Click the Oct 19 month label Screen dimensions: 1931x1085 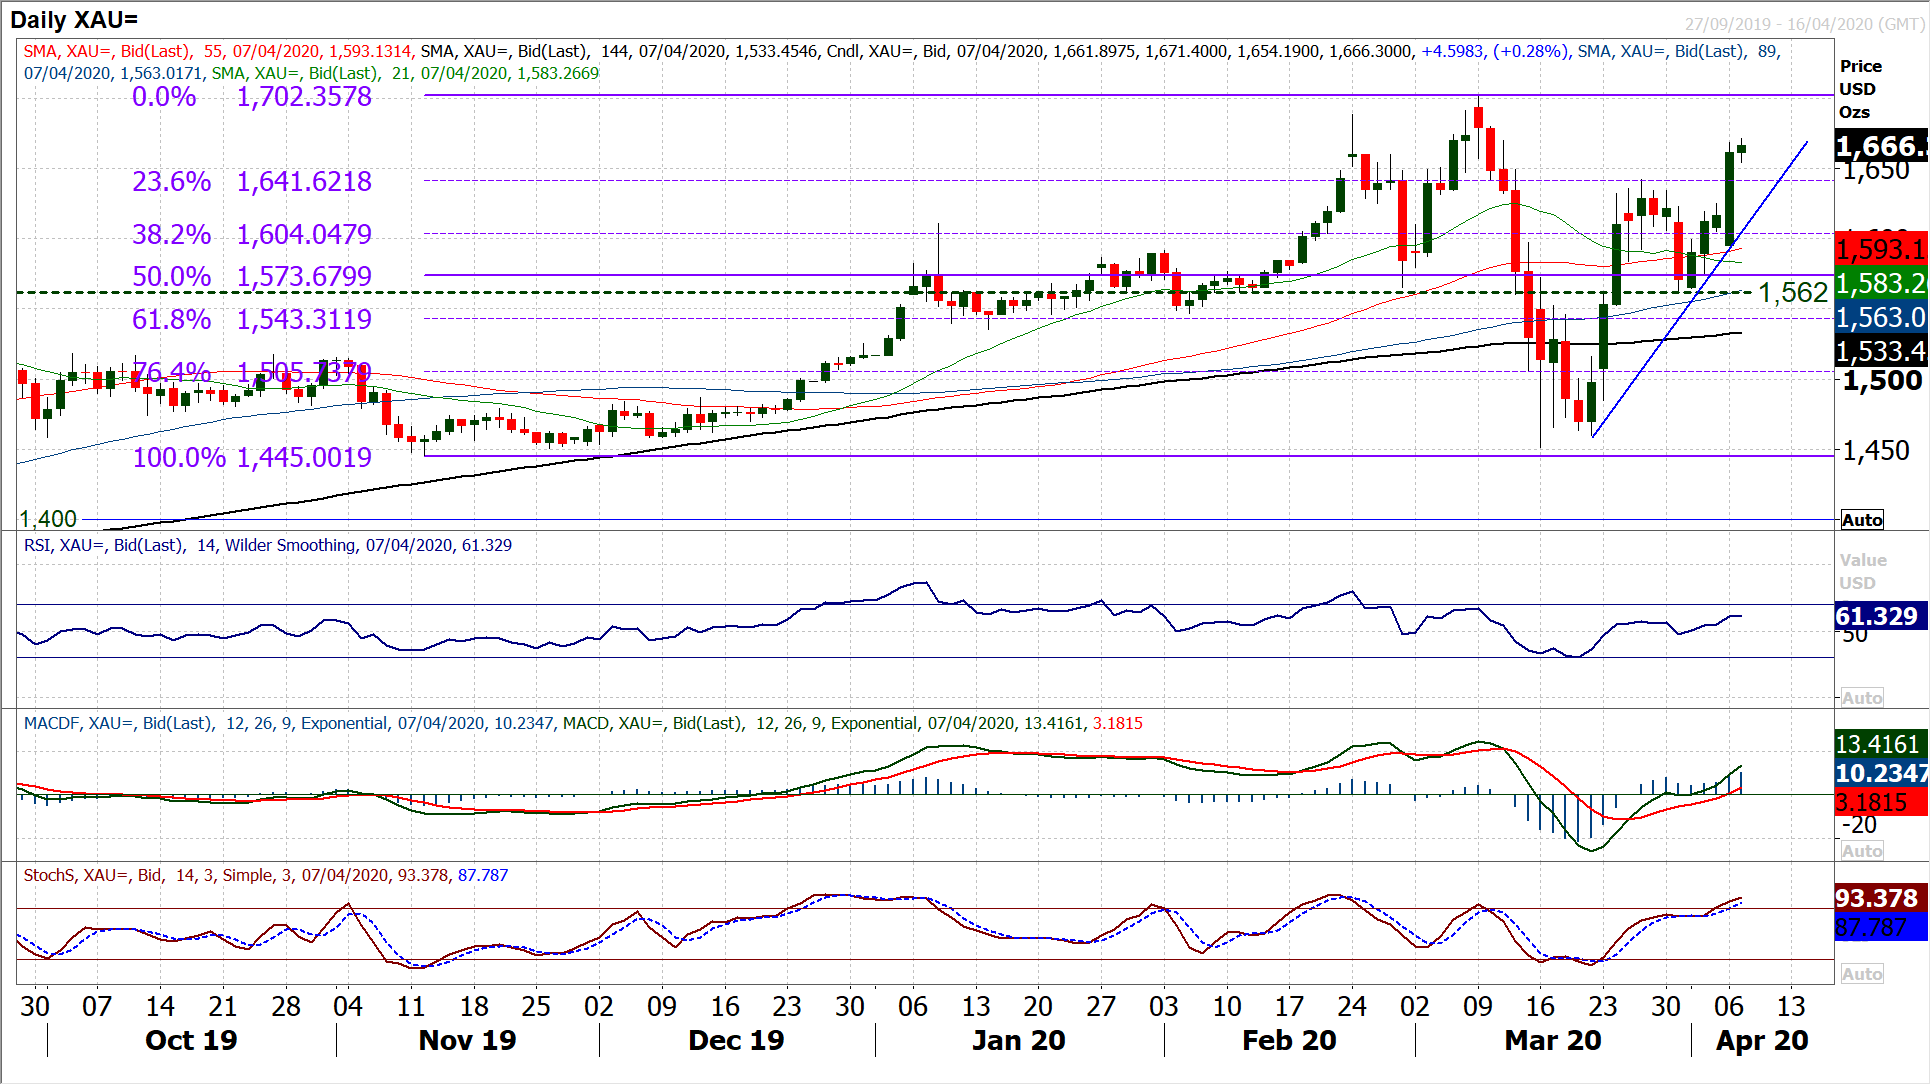coord(191,1041)
